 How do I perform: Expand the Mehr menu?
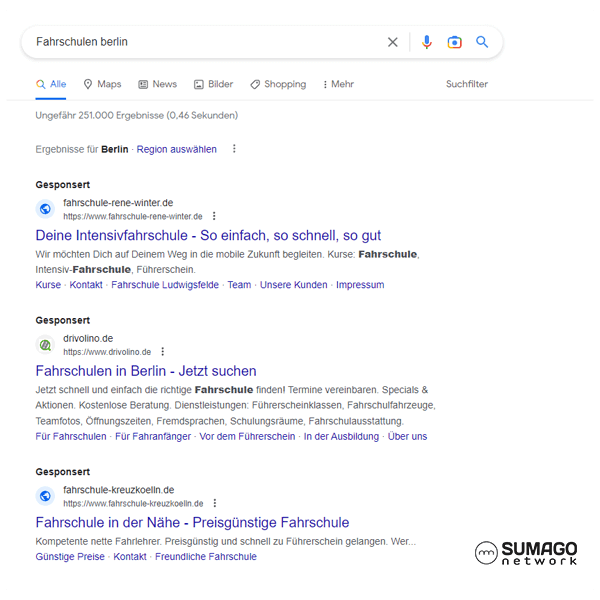(338, 84)
